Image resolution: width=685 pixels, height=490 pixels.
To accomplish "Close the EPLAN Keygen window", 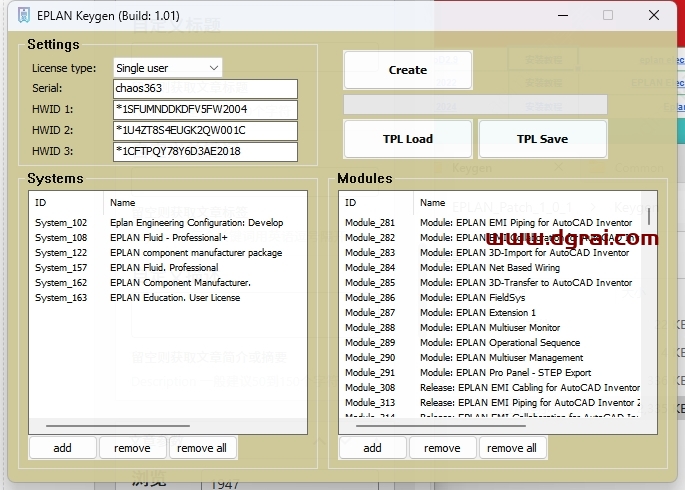I will coord(654,16).
